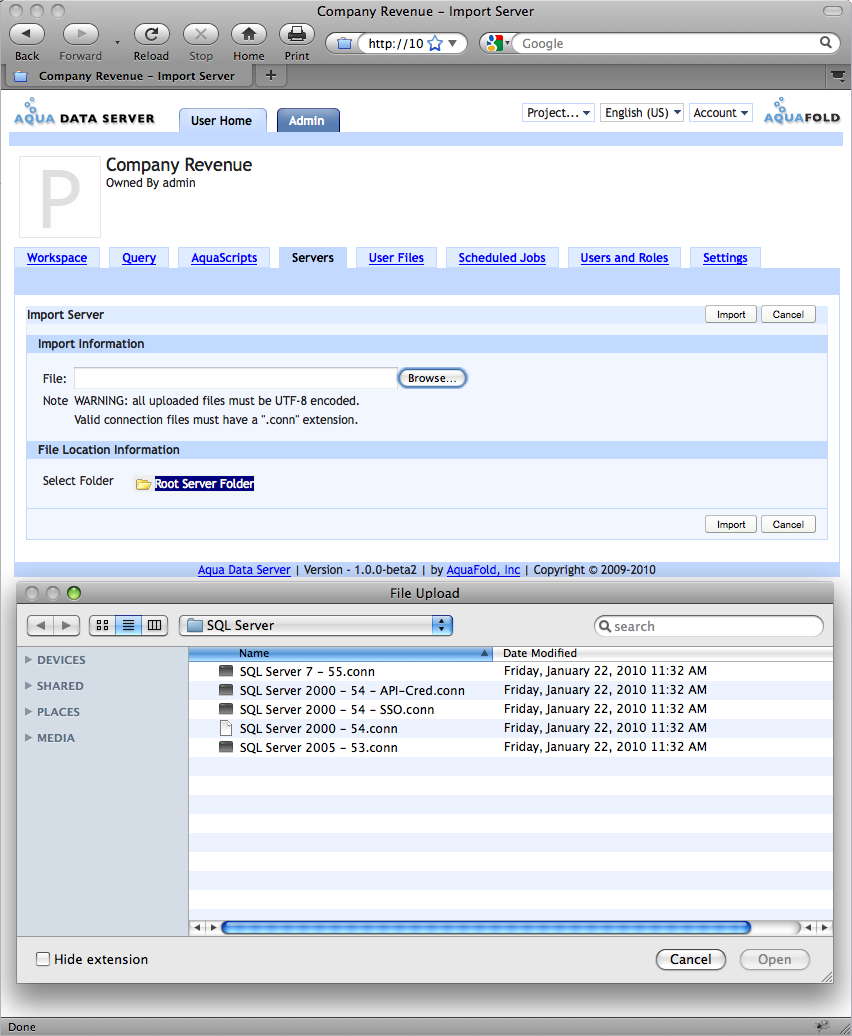Click right scroll arrow of file list
The image size is (852, 1036).
[x=824, y=928]
